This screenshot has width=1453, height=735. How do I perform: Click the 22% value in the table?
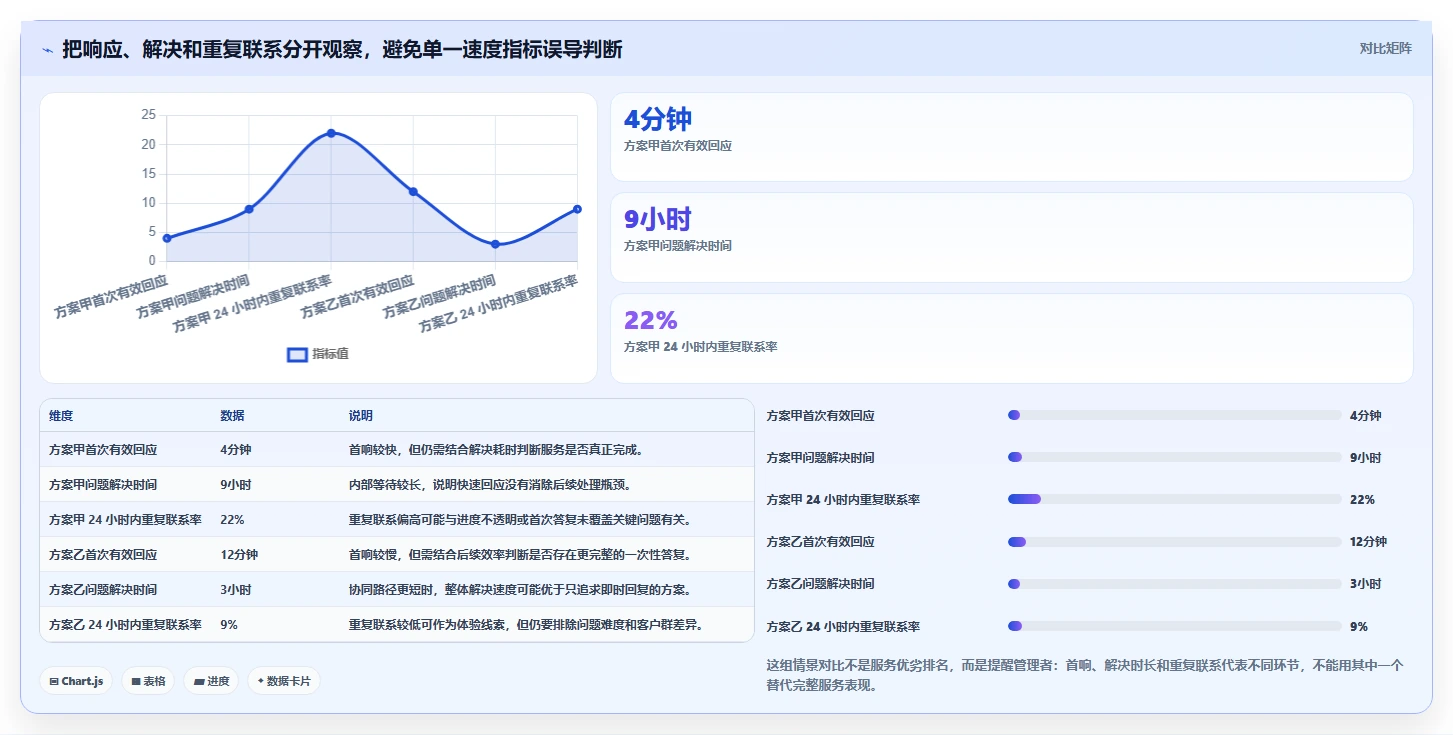[232, 520]
